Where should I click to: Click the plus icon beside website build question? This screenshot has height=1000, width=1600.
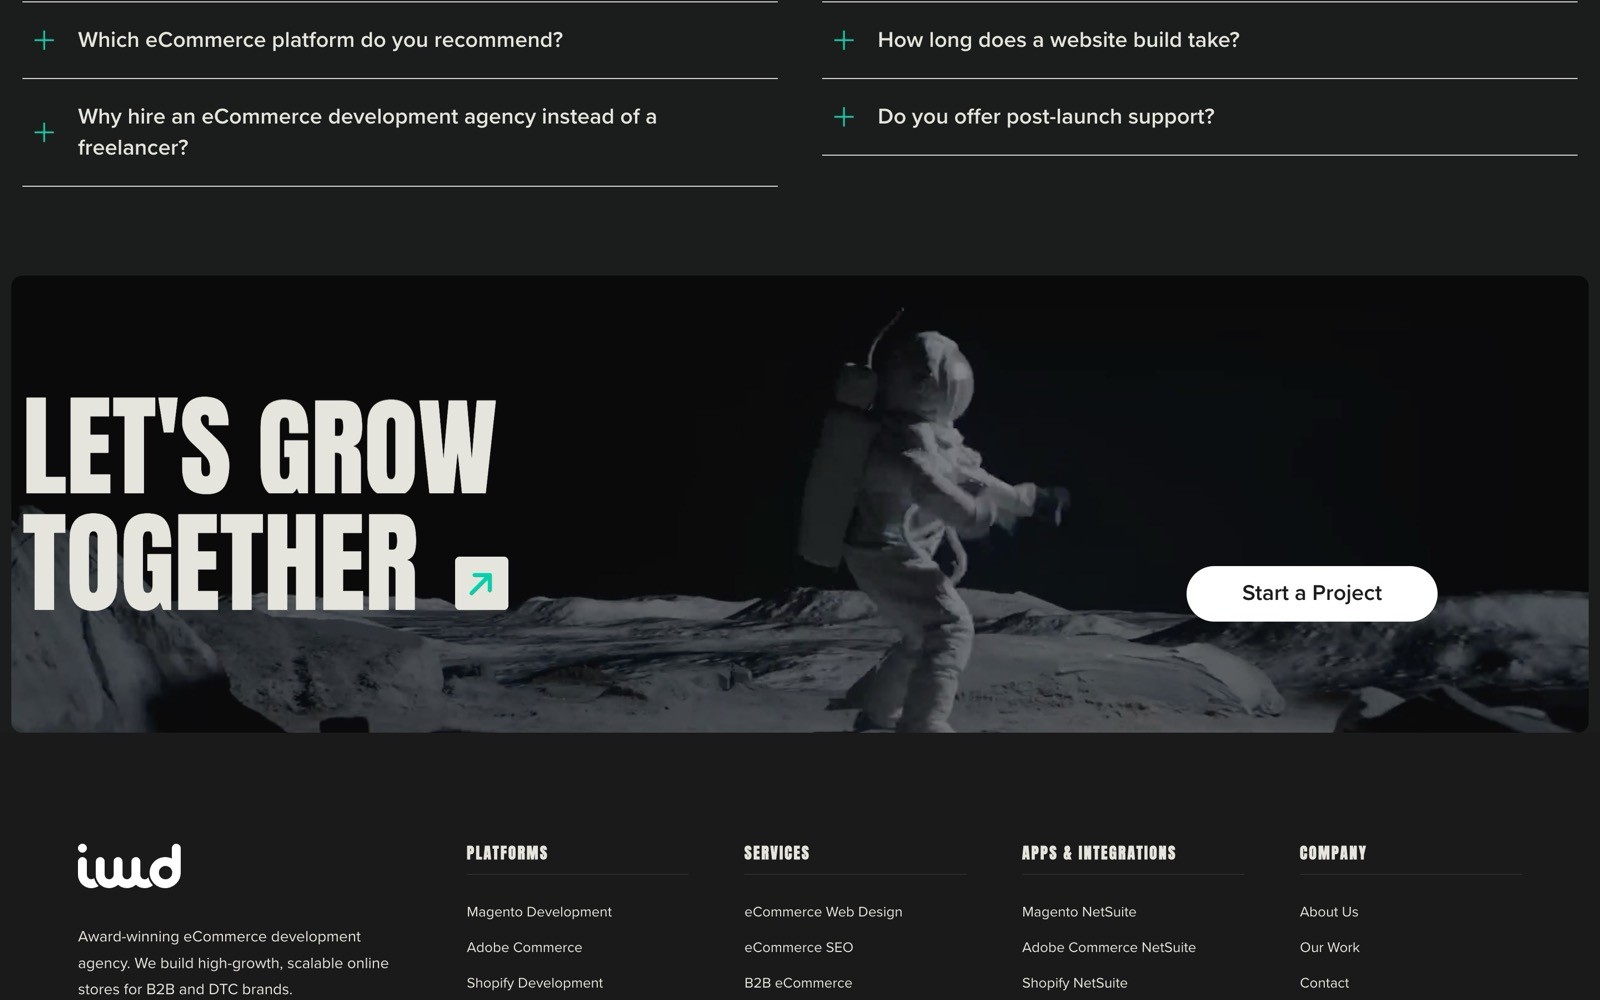(844, 40)
